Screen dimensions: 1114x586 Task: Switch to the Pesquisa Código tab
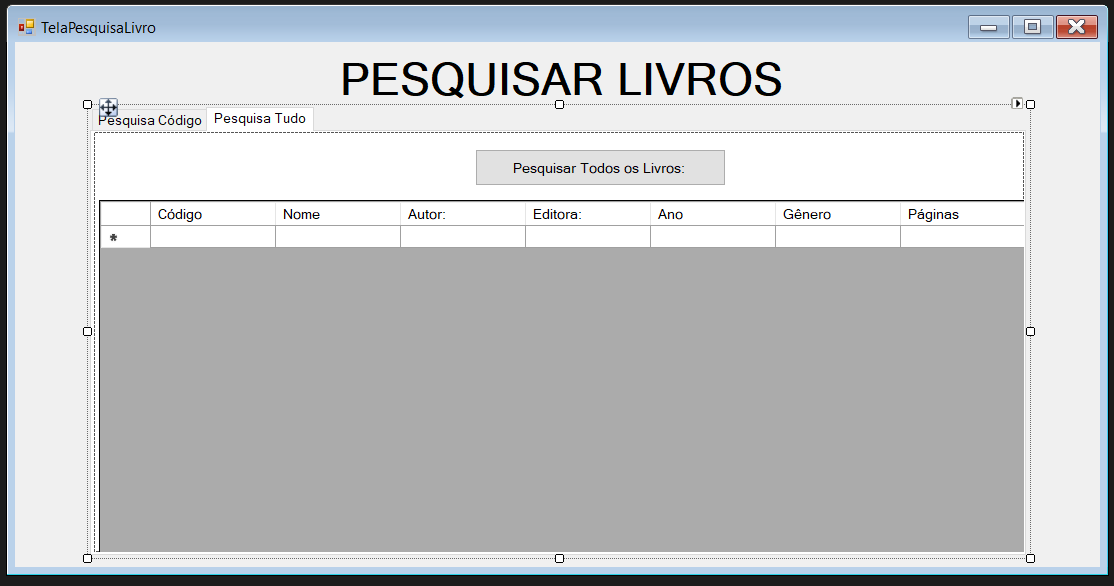click(x=149, y=119)
